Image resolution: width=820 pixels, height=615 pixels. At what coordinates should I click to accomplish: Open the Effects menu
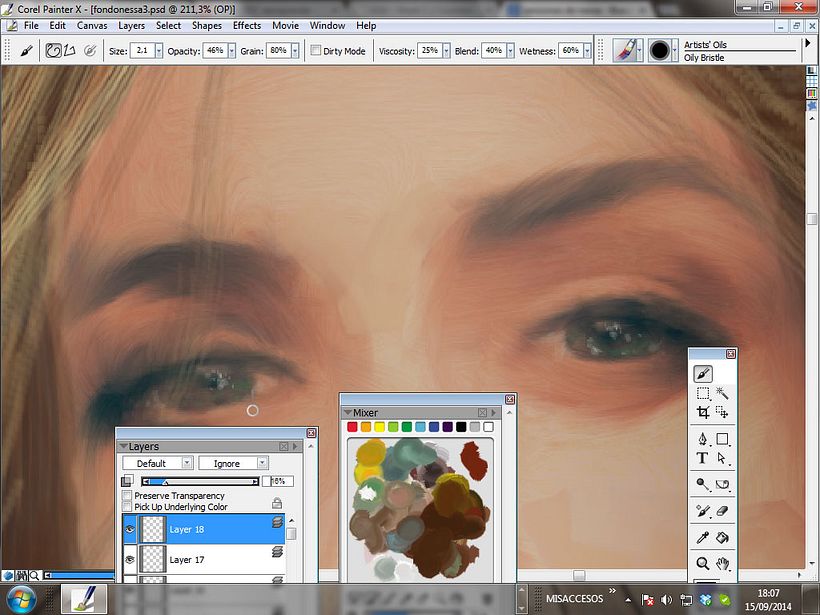[x=246, y=25]
